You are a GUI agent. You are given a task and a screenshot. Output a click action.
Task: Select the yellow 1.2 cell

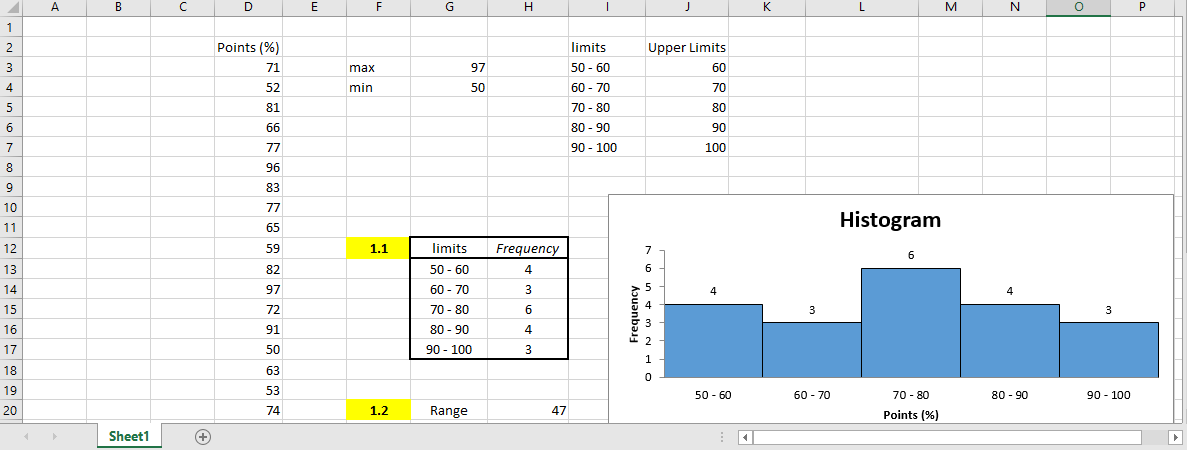pyautogui.click(x=378, y=410)
